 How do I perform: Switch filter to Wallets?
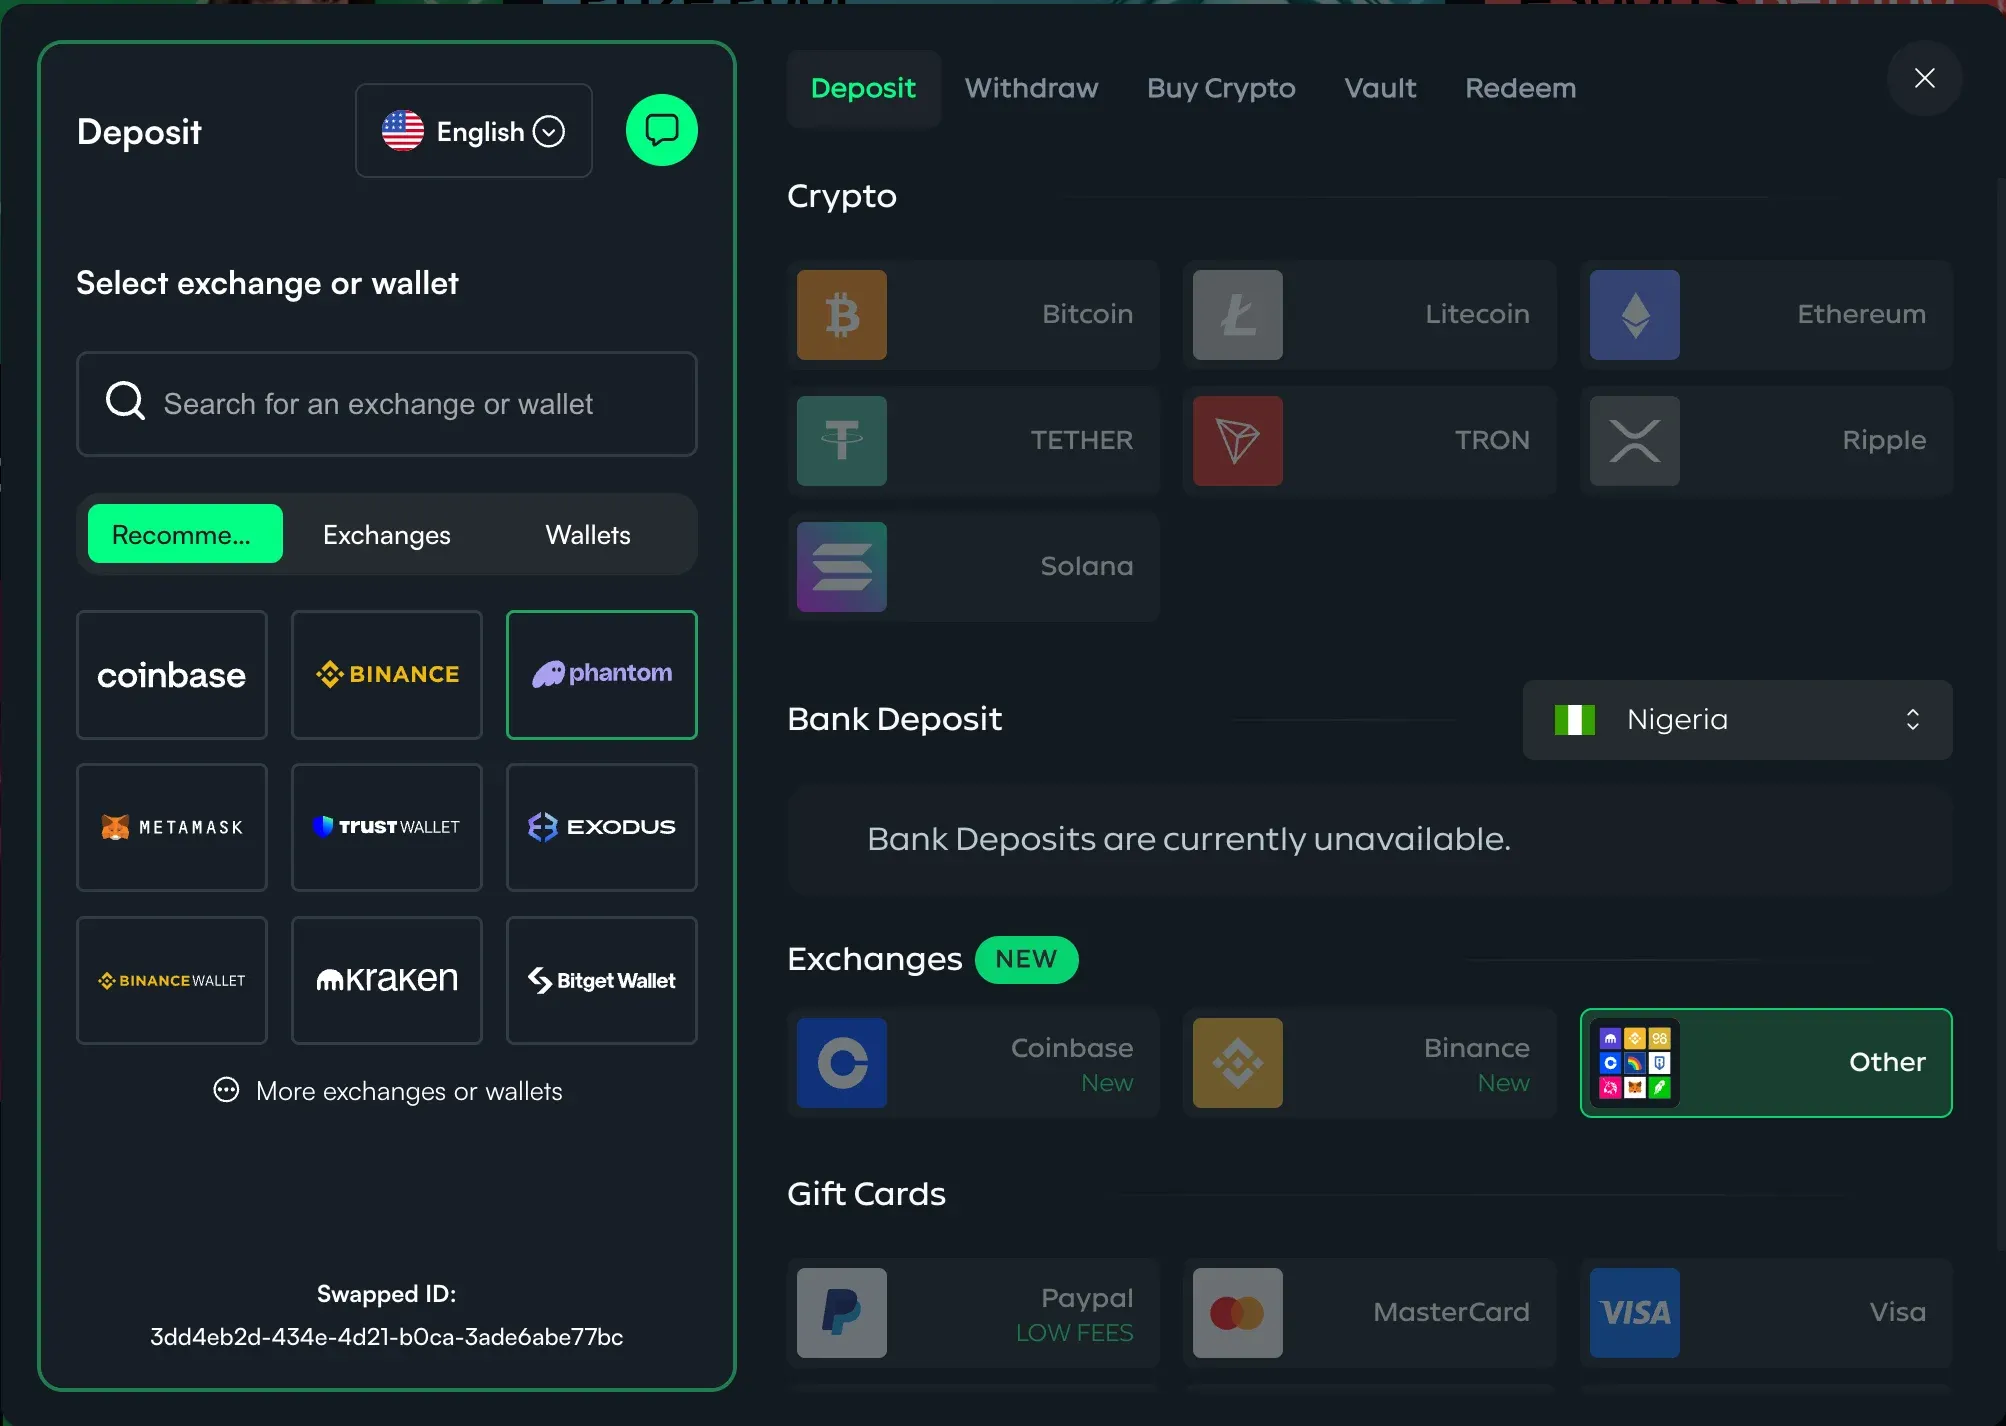point(587,535)
